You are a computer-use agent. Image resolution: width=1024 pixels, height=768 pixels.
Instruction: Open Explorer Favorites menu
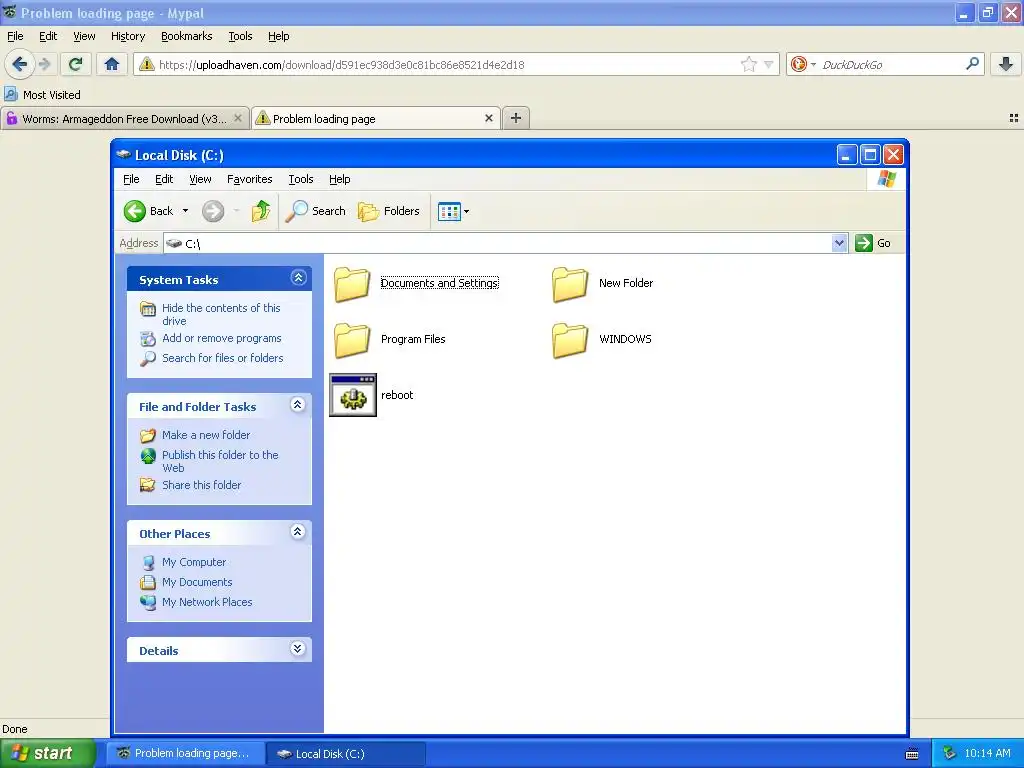(249, 179)
